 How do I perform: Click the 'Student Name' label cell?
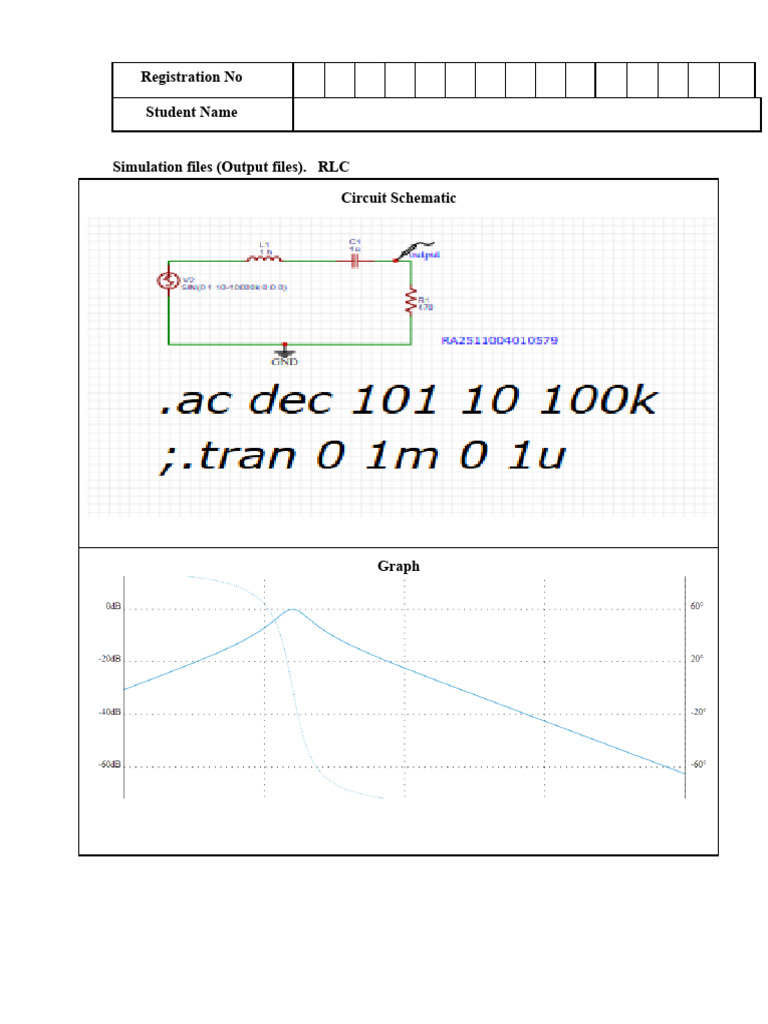(x=202, y=114)
